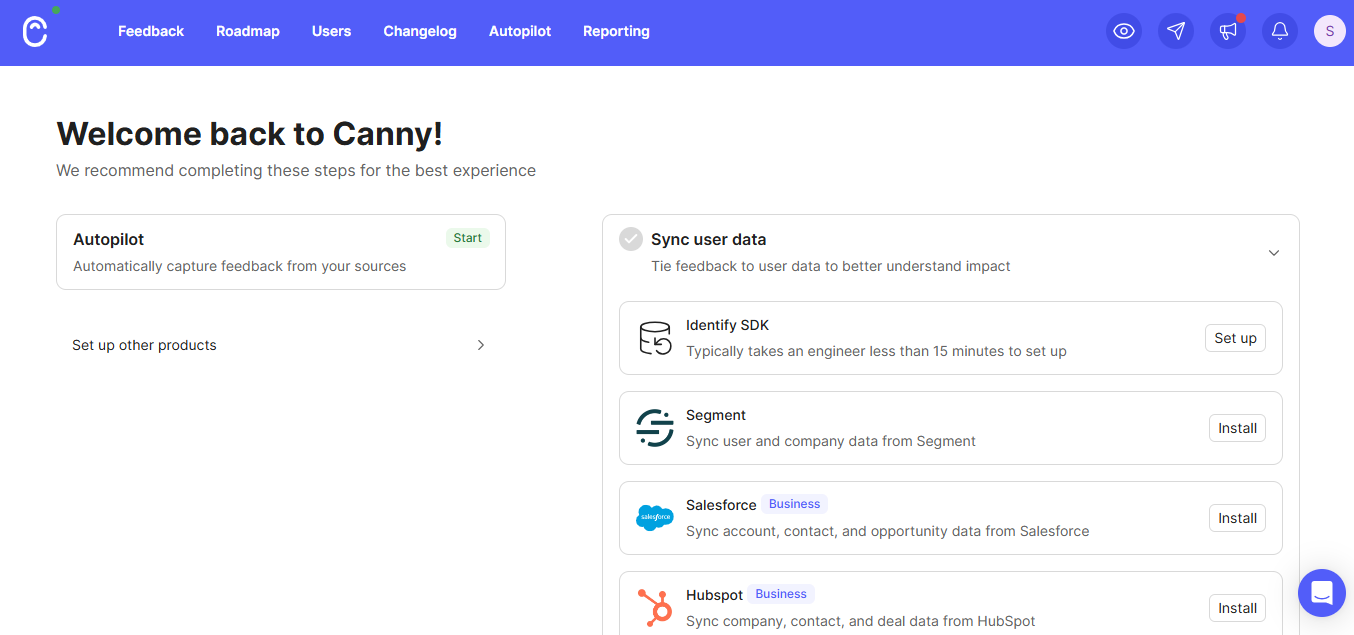Open the Autopilot card title
The width and height of the screenshot is (1354, 635).
(x=109, y=240)
